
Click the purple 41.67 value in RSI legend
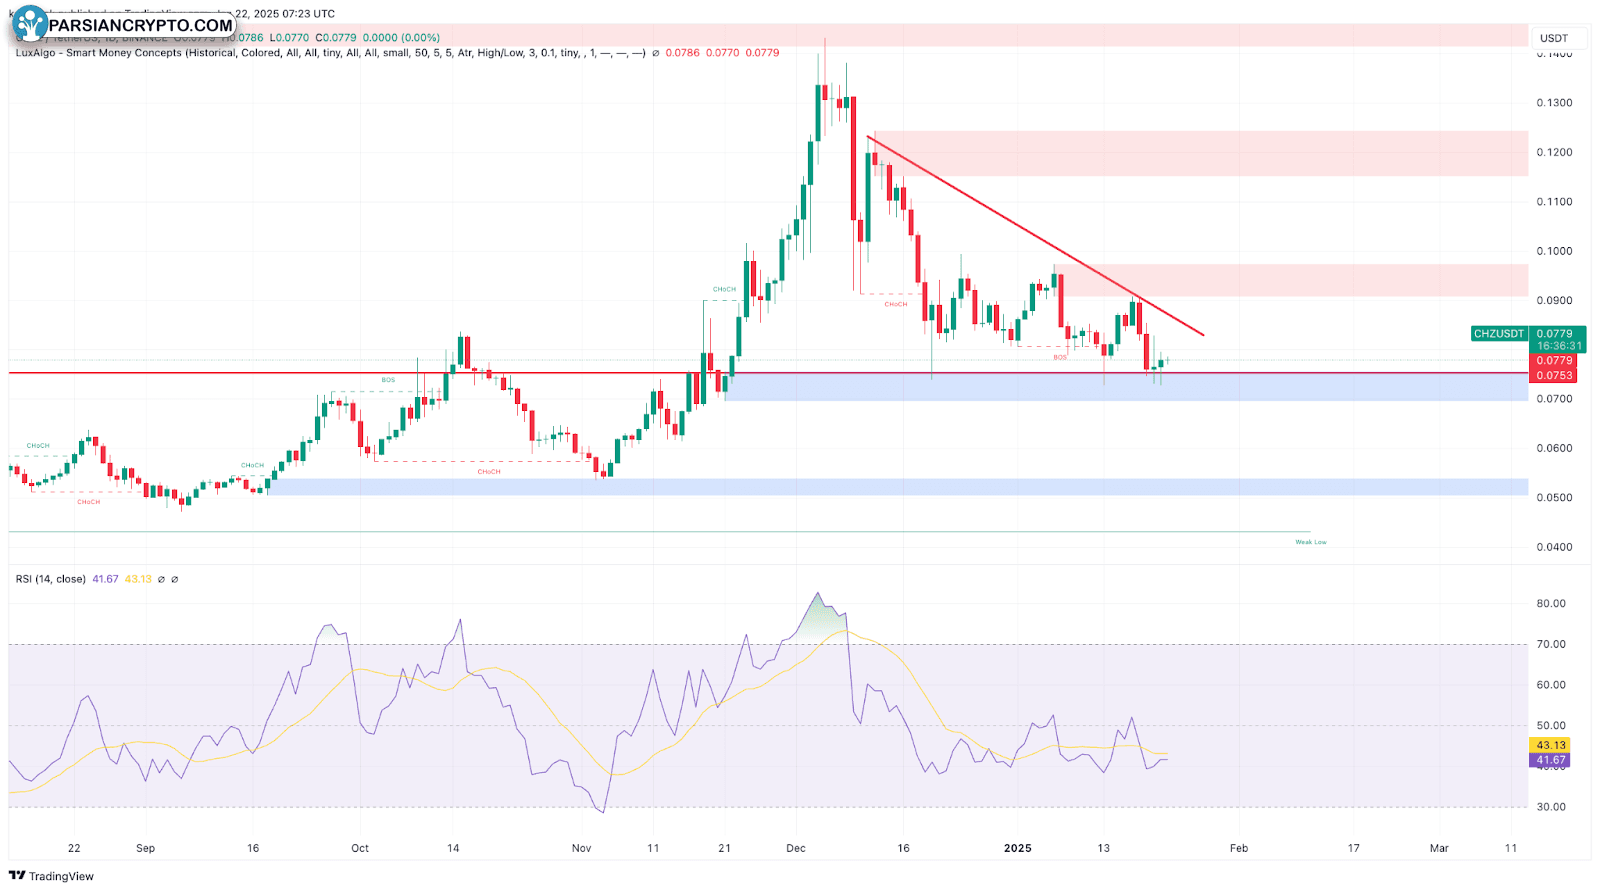(105, 579)
